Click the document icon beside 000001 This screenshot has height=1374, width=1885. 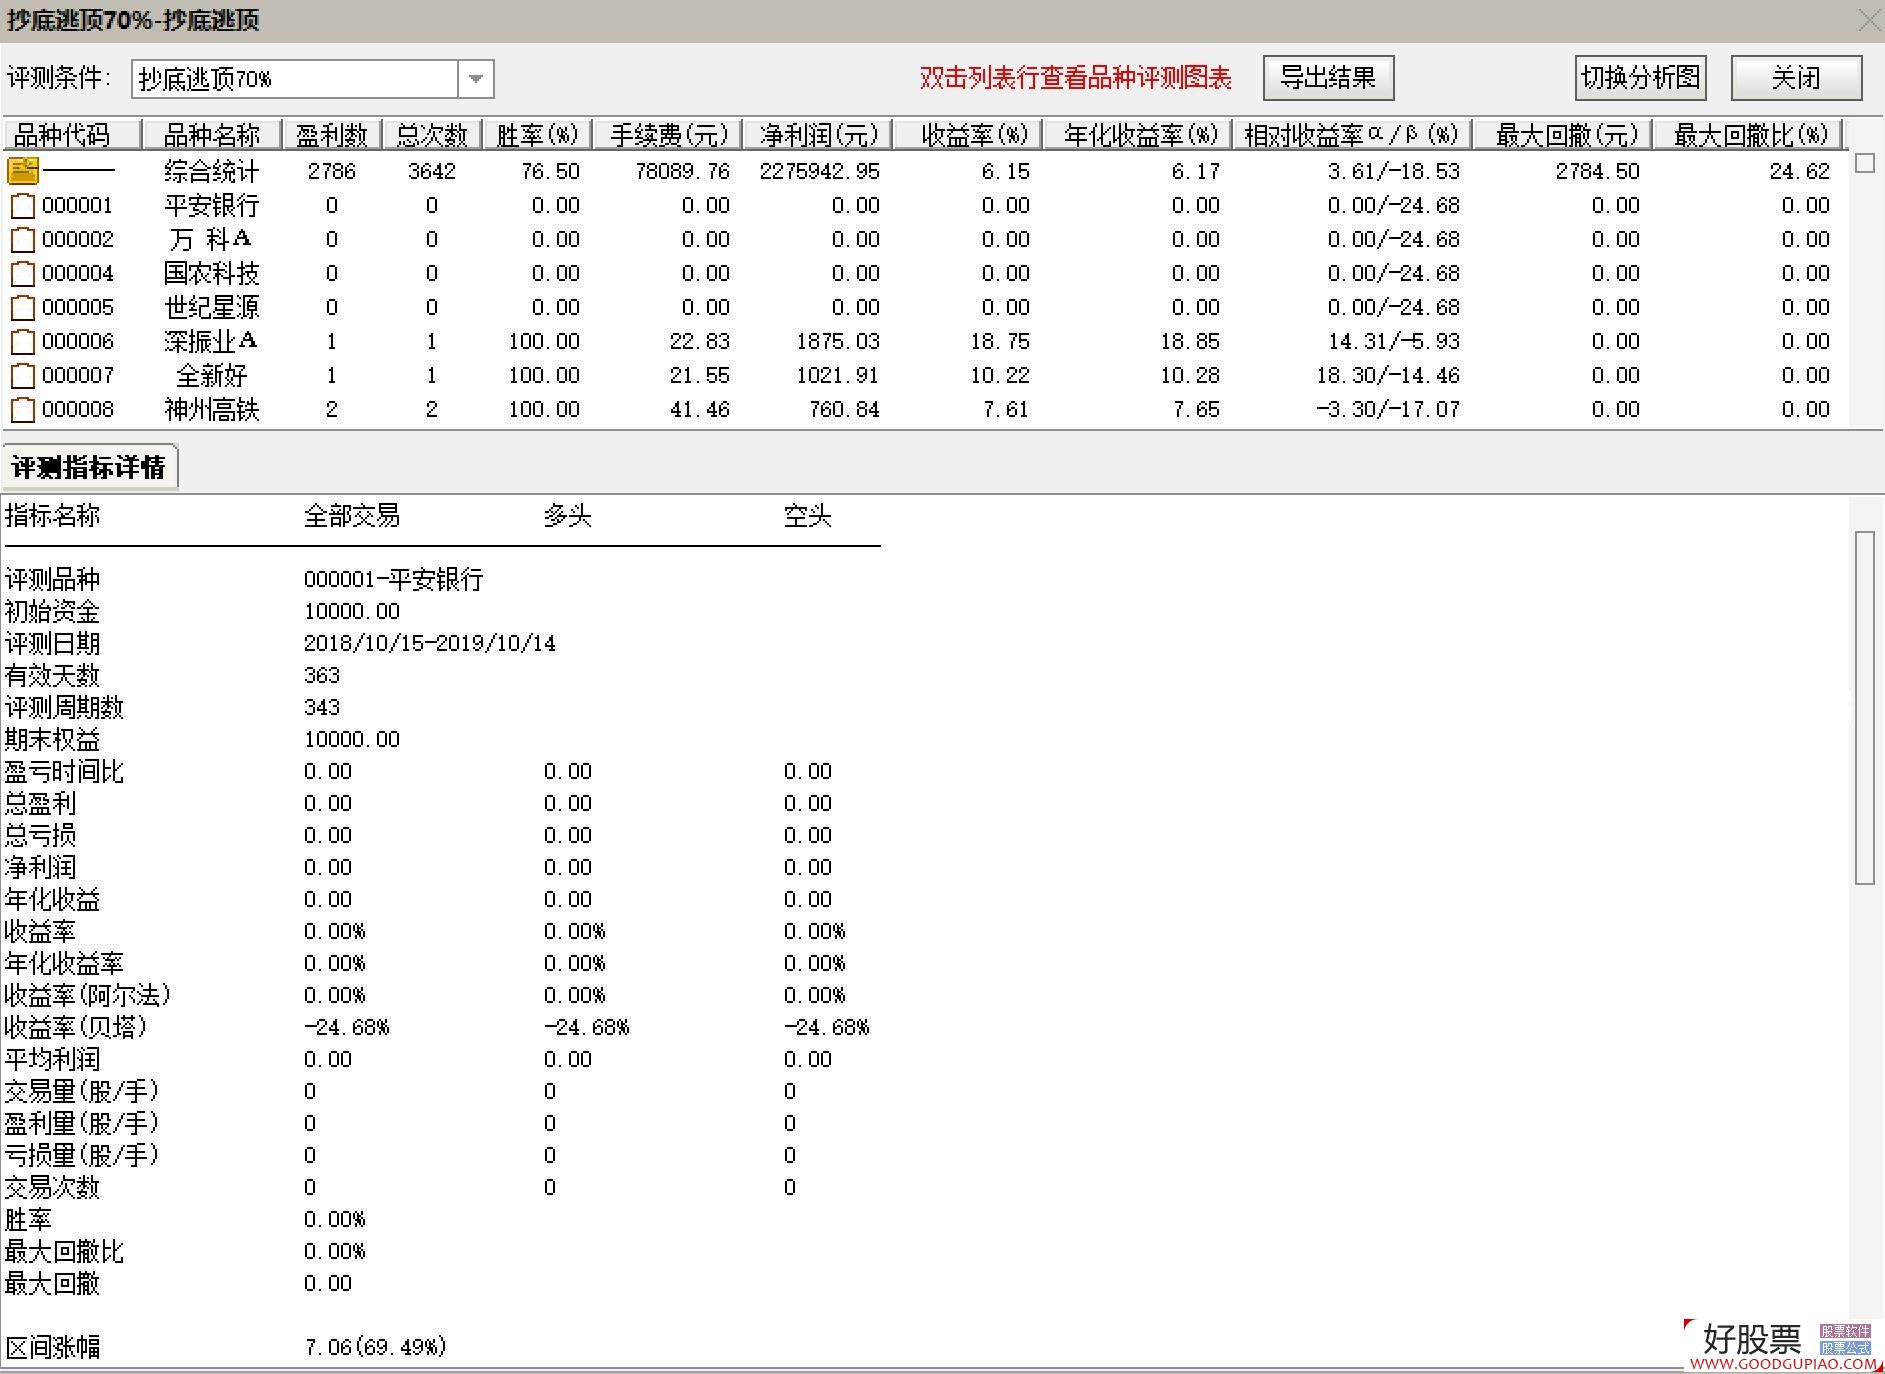(x=23, y=206)
